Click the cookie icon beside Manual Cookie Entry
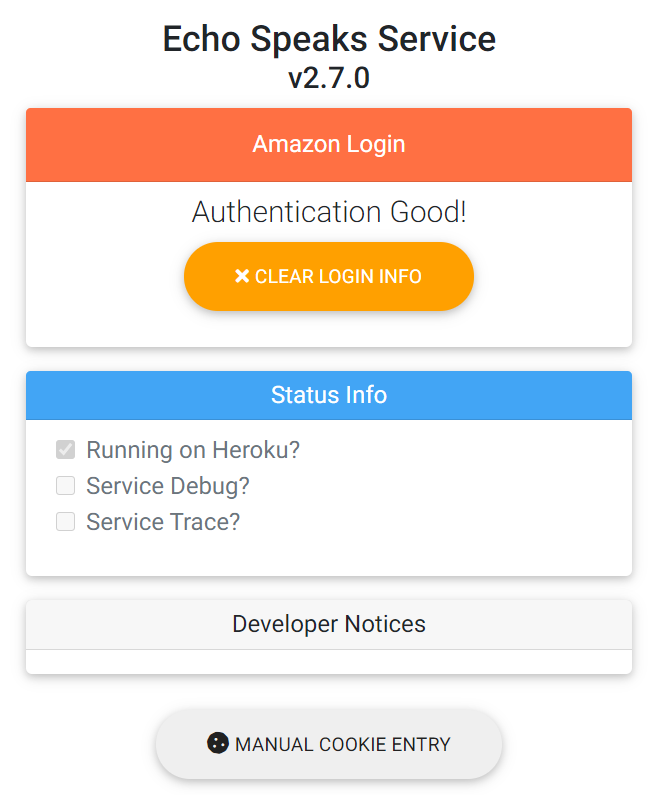The image size is (661, 795). pos(218,743)
